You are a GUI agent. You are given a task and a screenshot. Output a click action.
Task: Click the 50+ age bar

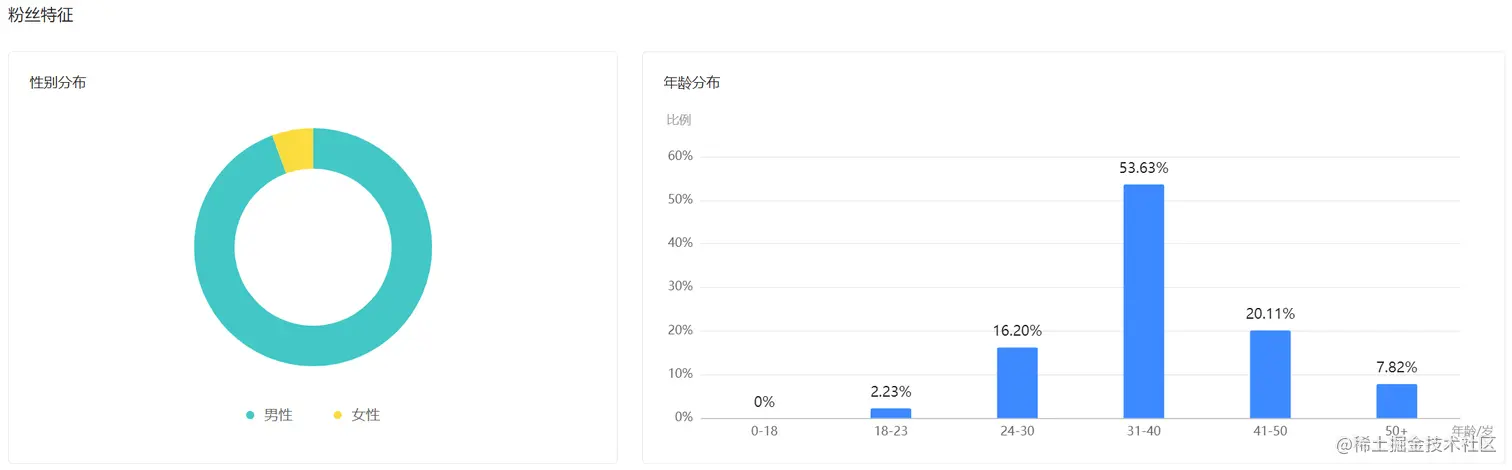1397,401
